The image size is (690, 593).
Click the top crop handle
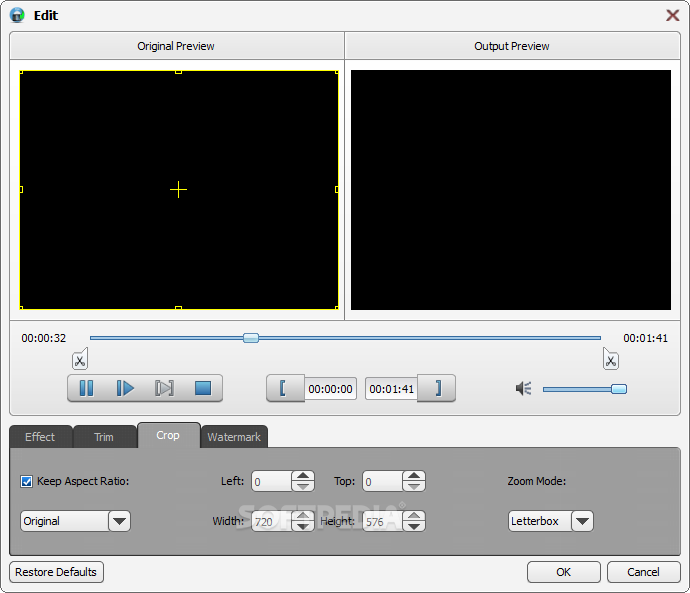coord(178,72)
